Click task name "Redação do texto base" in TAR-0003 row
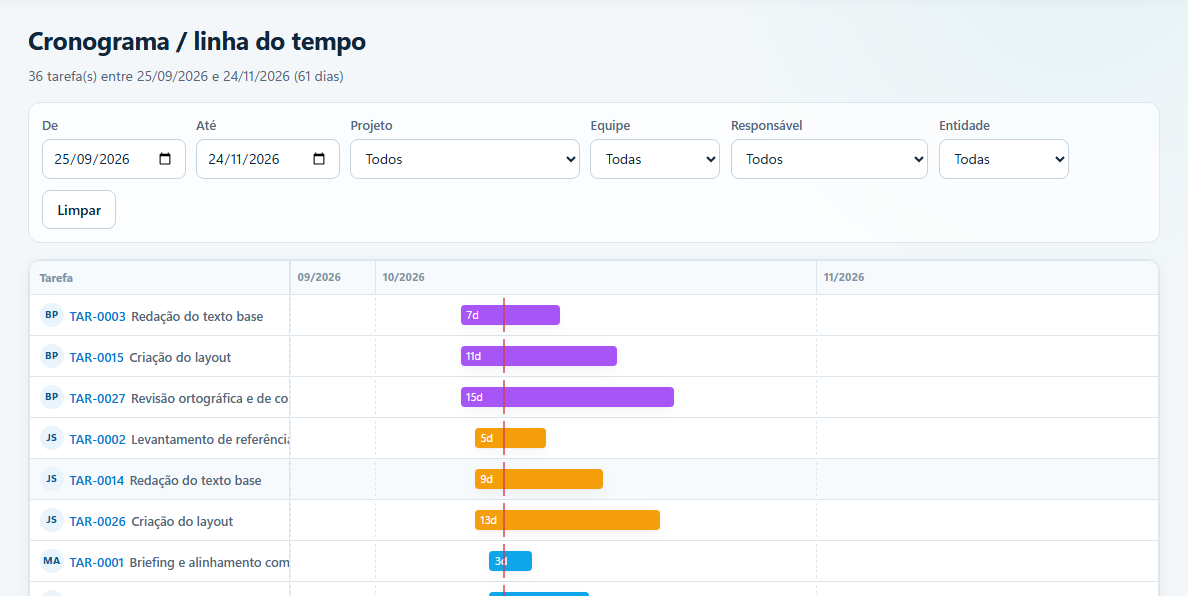 (x=197, y=317)
